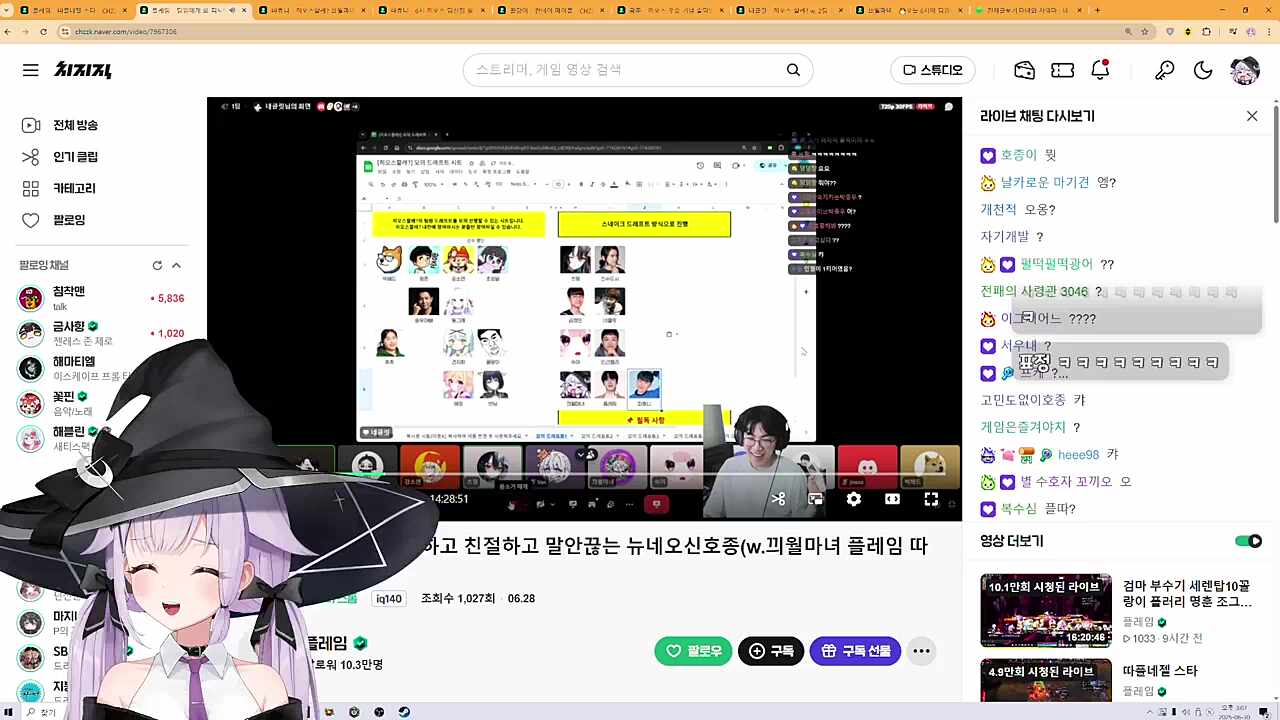The width and height of the screenshot is (1280, 720).
Task: Click the iq140 tag
Action: [388, 599]
